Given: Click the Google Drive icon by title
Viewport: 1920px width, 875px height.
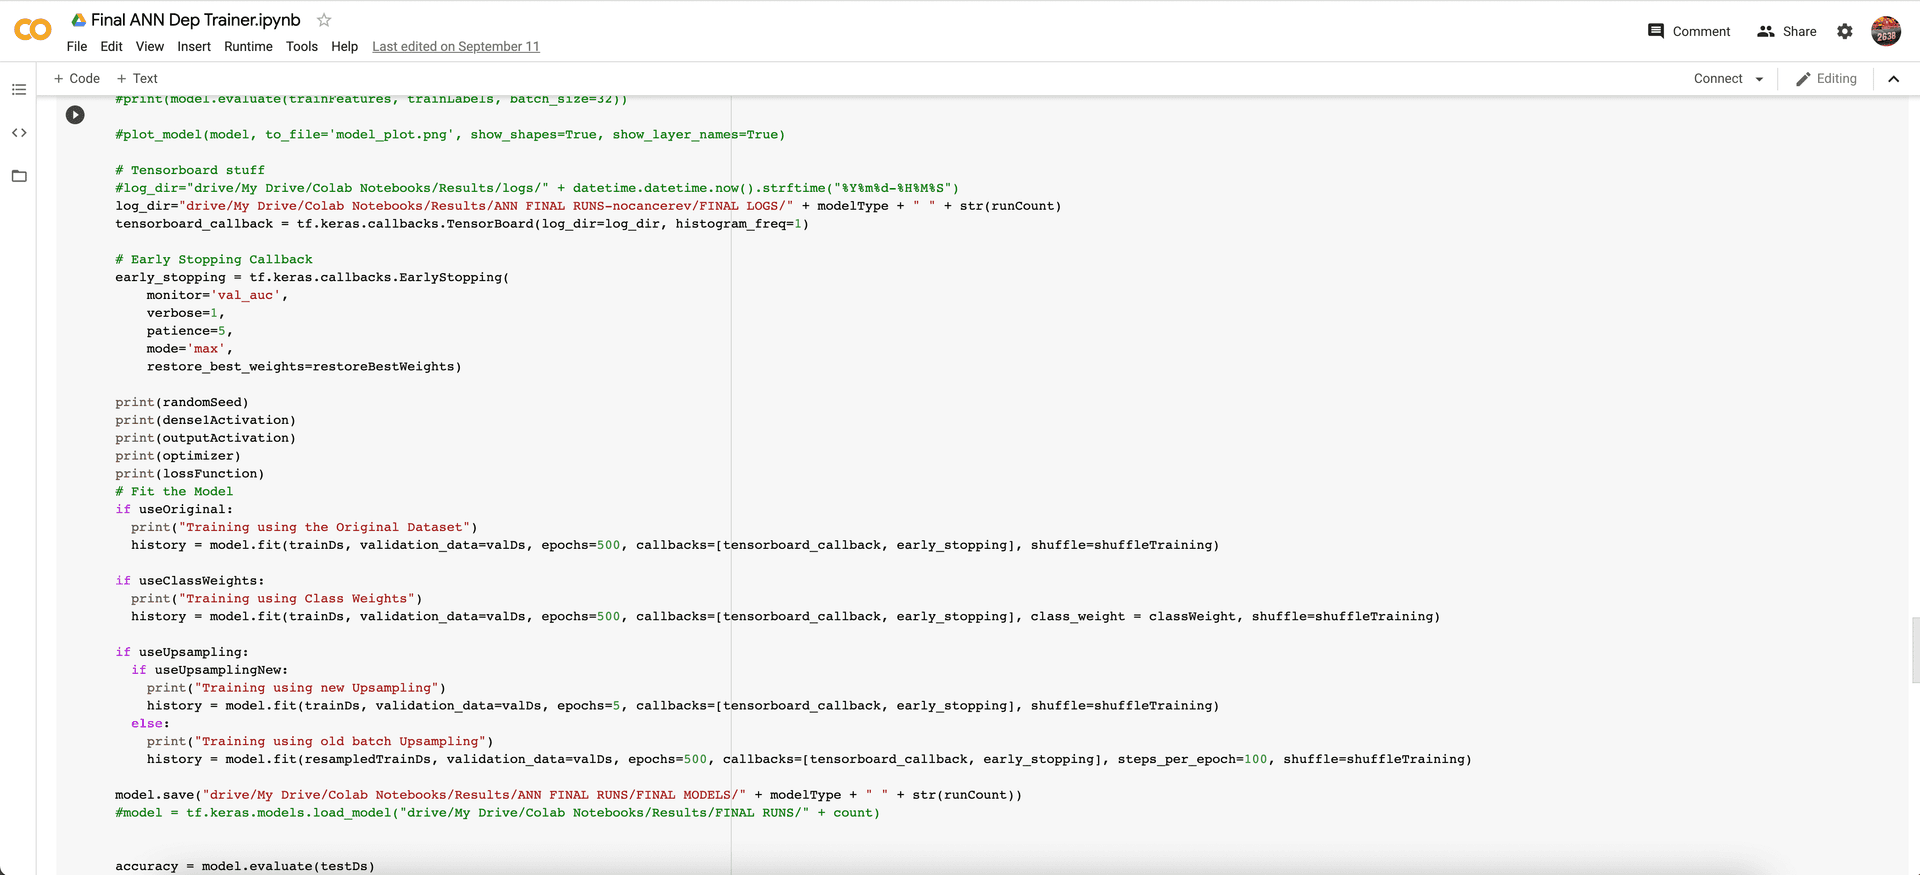Looking at the screenshot, I should pos(78,20).
